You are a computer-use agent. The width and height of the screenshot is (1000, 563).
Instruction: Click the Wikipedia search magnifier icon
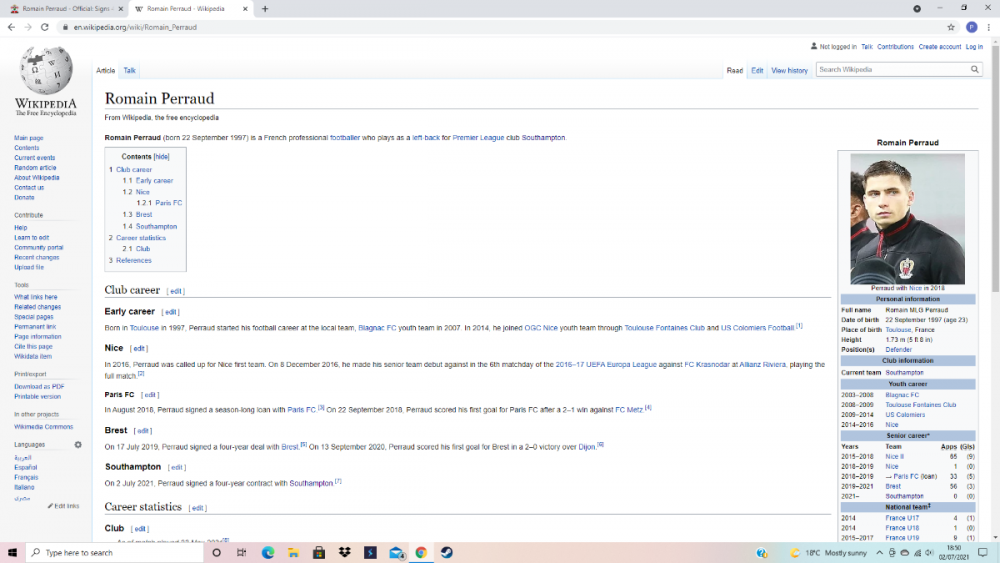(x=975, y=70)
